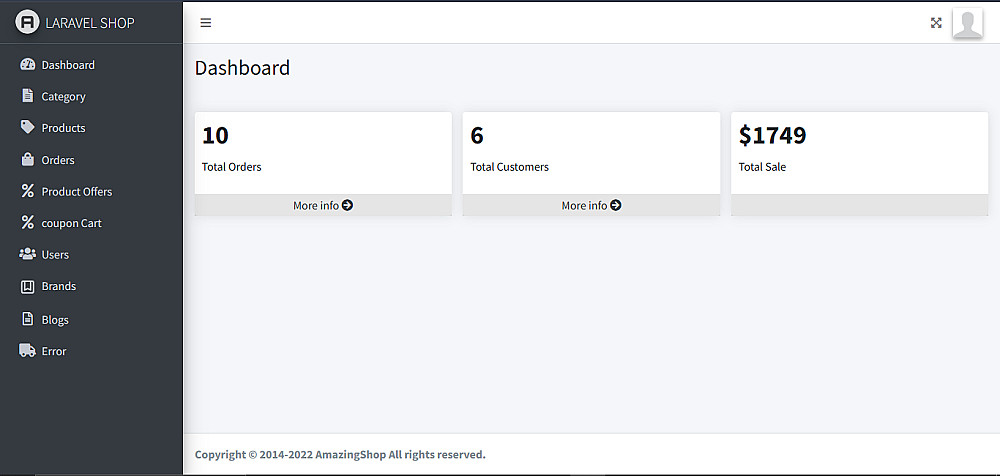Image resolution: width=1000 pixels, height=476 pixels.
Task: Click the Orders shopping bag icon
Action: [28, 160]
